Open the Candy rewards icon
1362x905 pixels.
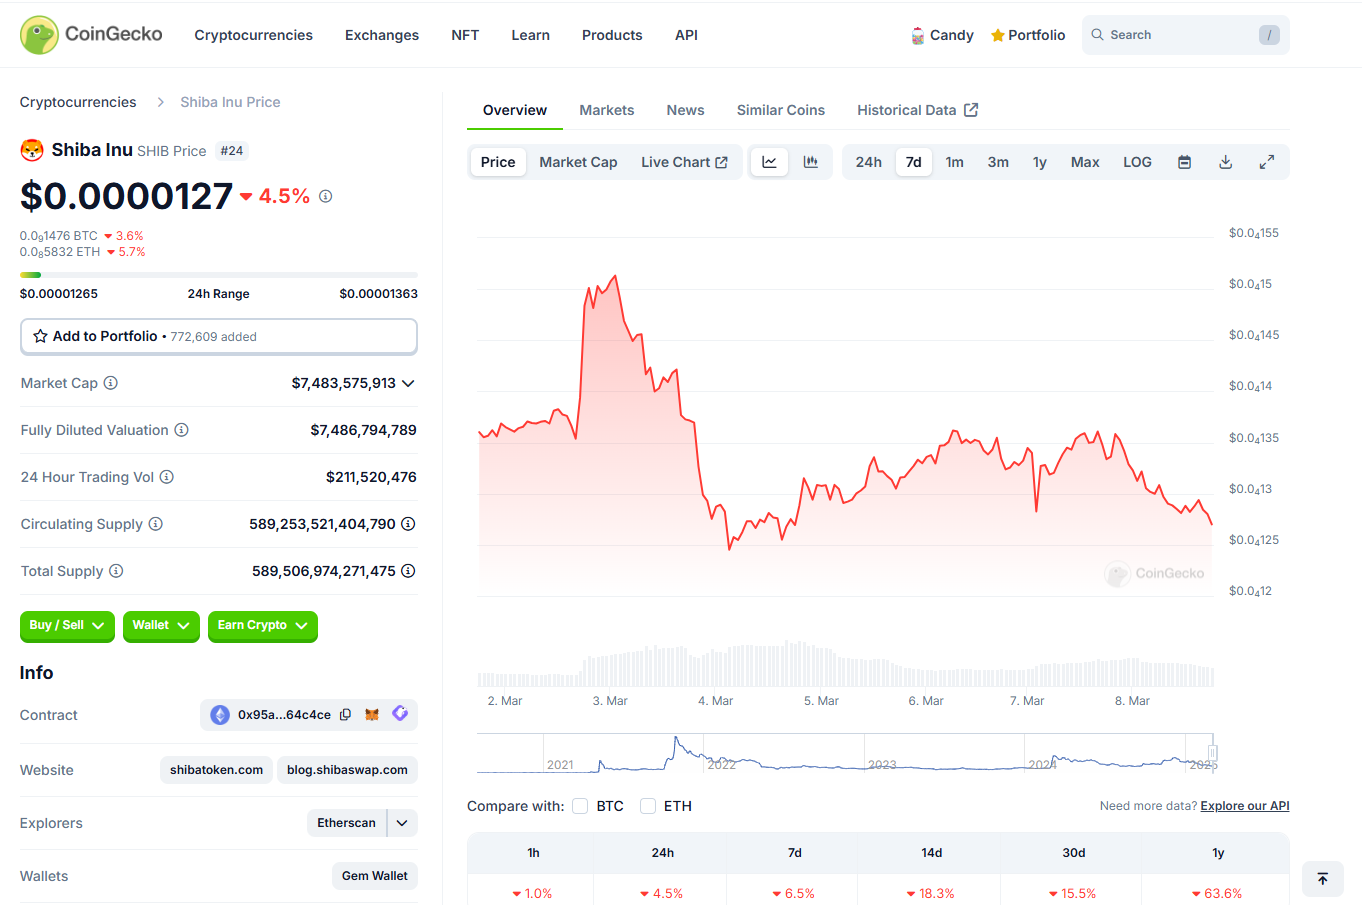tap(918, 36)
